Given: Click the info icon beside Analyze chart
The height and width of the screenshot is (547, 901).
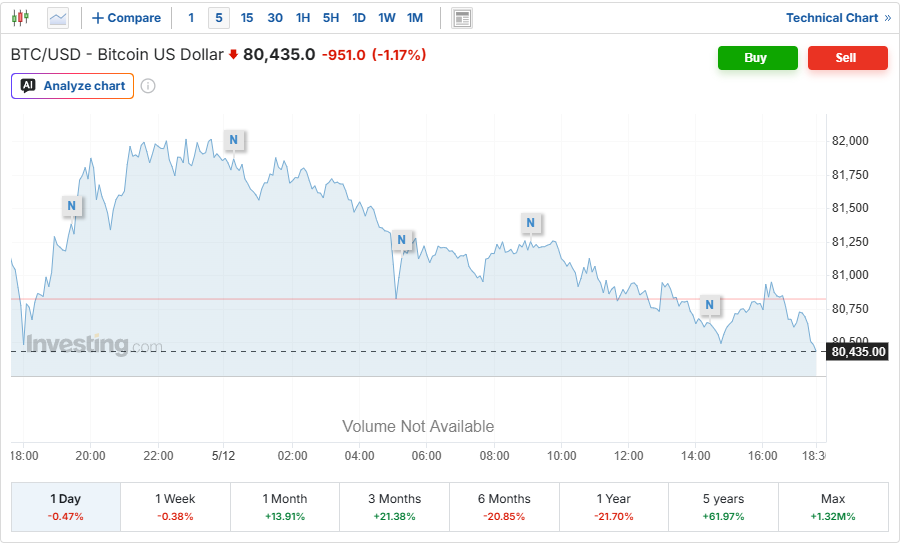Looking at the screenshot, I should coord(148,86).
